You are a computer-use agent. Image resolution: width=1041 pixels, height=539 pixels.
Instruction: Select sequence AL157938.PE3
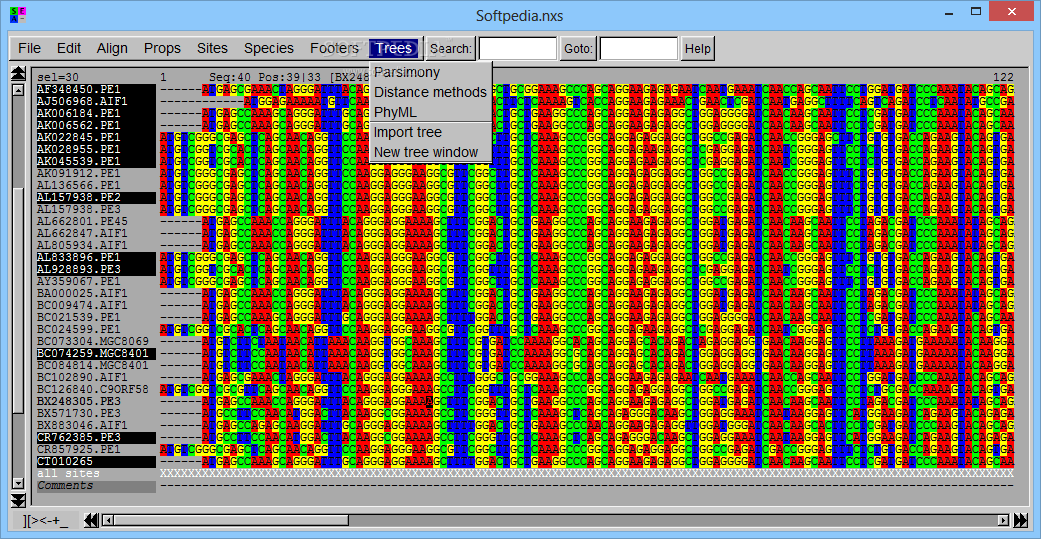pyautogui.click(x=96, y=209)
